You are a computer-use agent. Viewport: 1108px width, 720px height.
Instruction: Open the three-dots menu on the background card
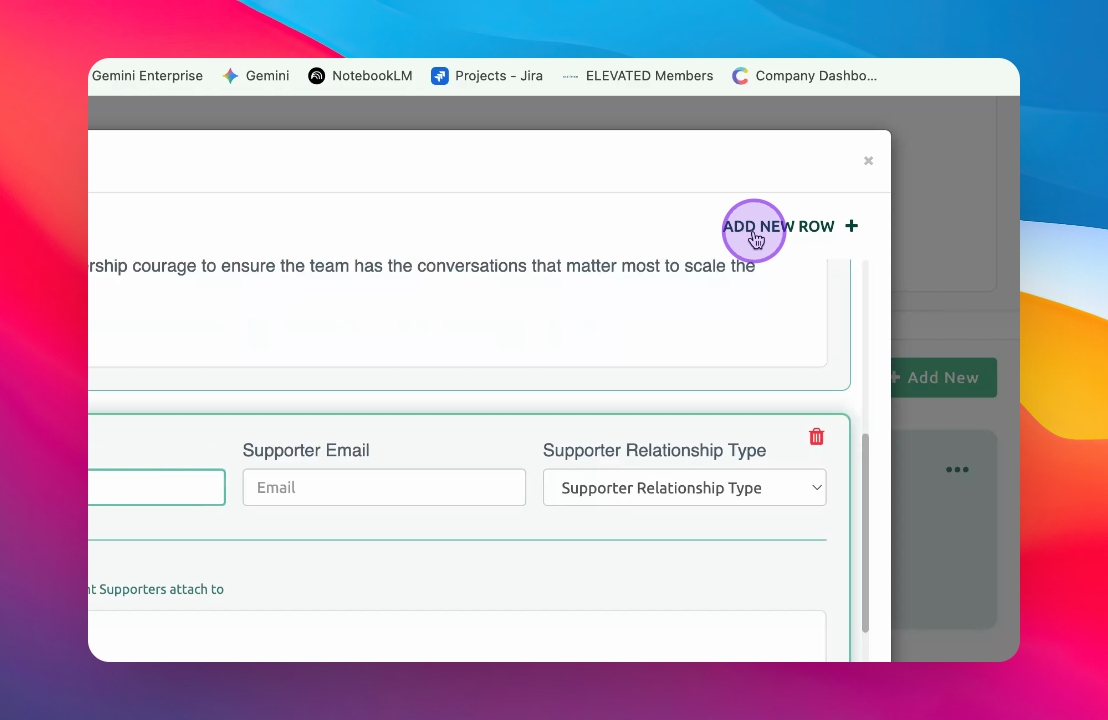(x=957, y=469)
